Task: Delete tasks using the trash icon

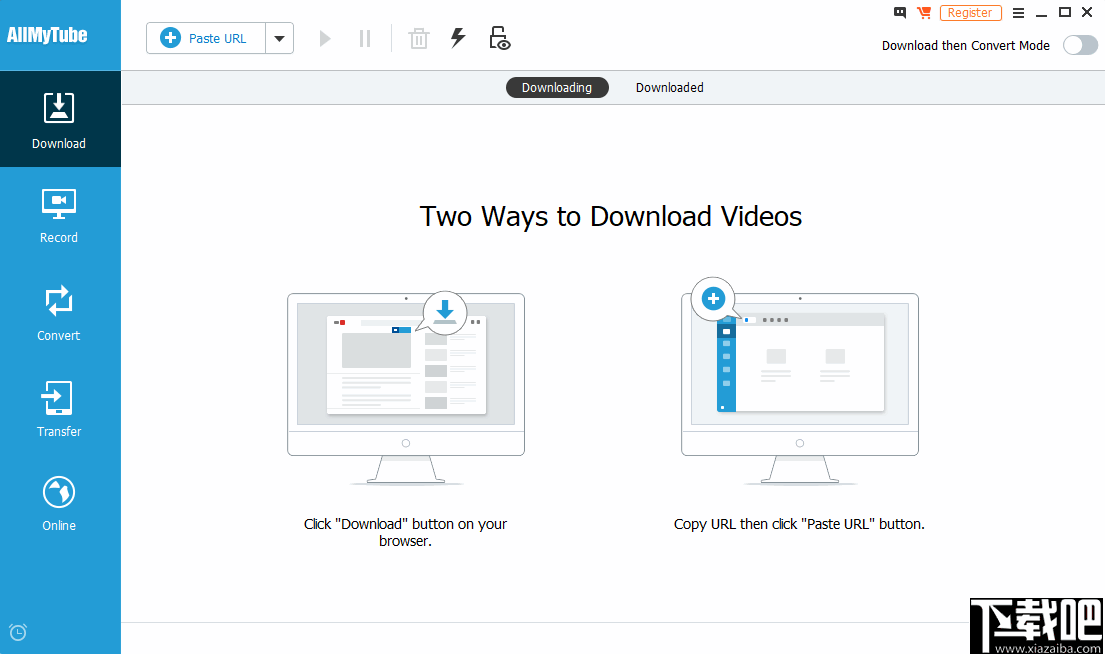Action: [418, 38]
